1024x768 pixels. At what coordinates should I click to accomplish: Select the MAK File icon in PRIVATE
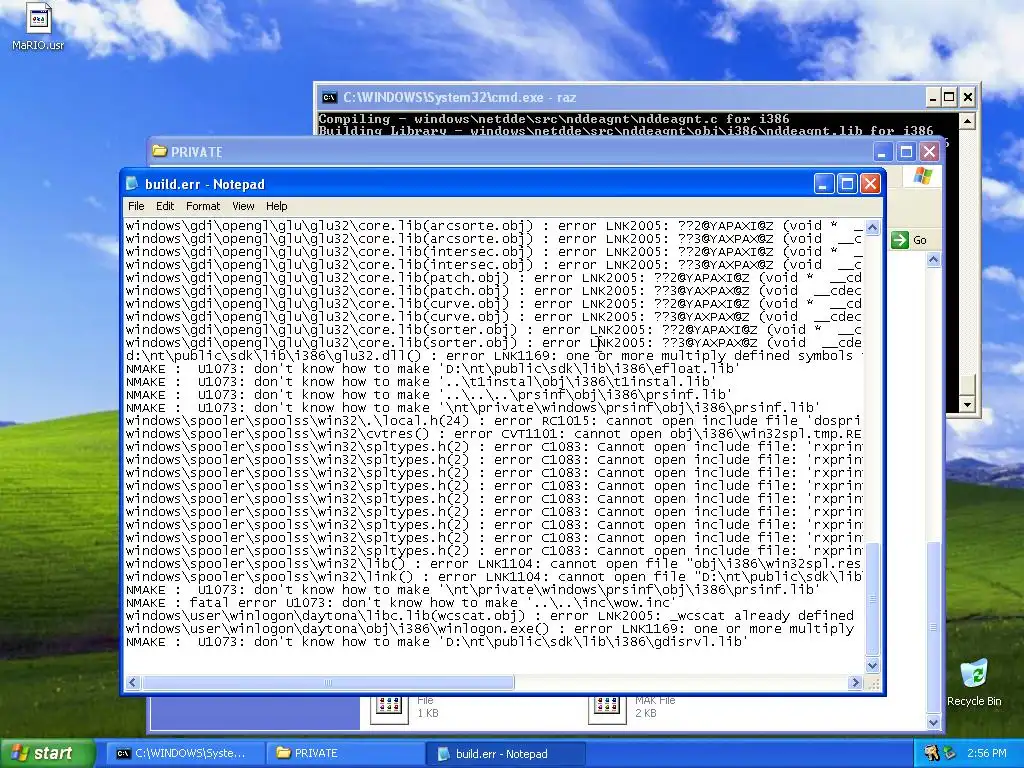click(x=607, y=708)
